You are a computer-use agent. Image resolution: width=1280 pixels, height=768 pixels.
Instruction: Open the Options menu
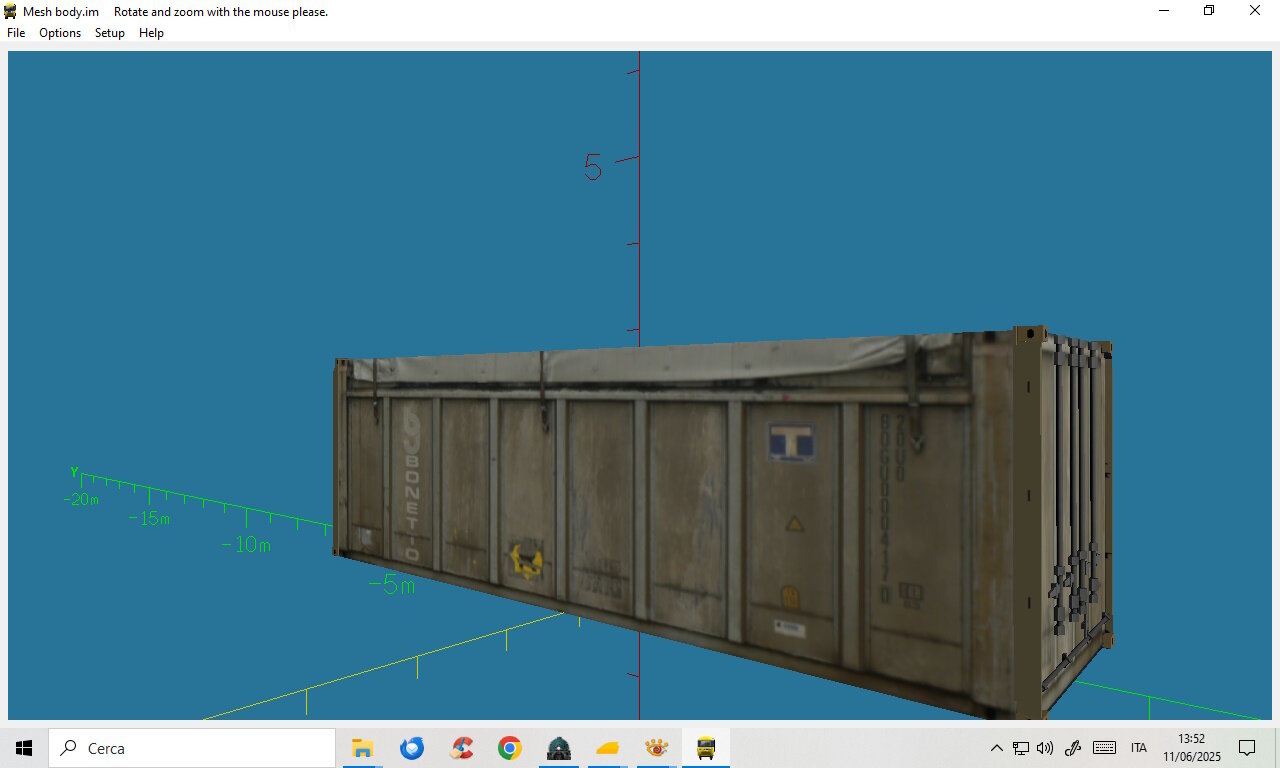click(60, 33)
